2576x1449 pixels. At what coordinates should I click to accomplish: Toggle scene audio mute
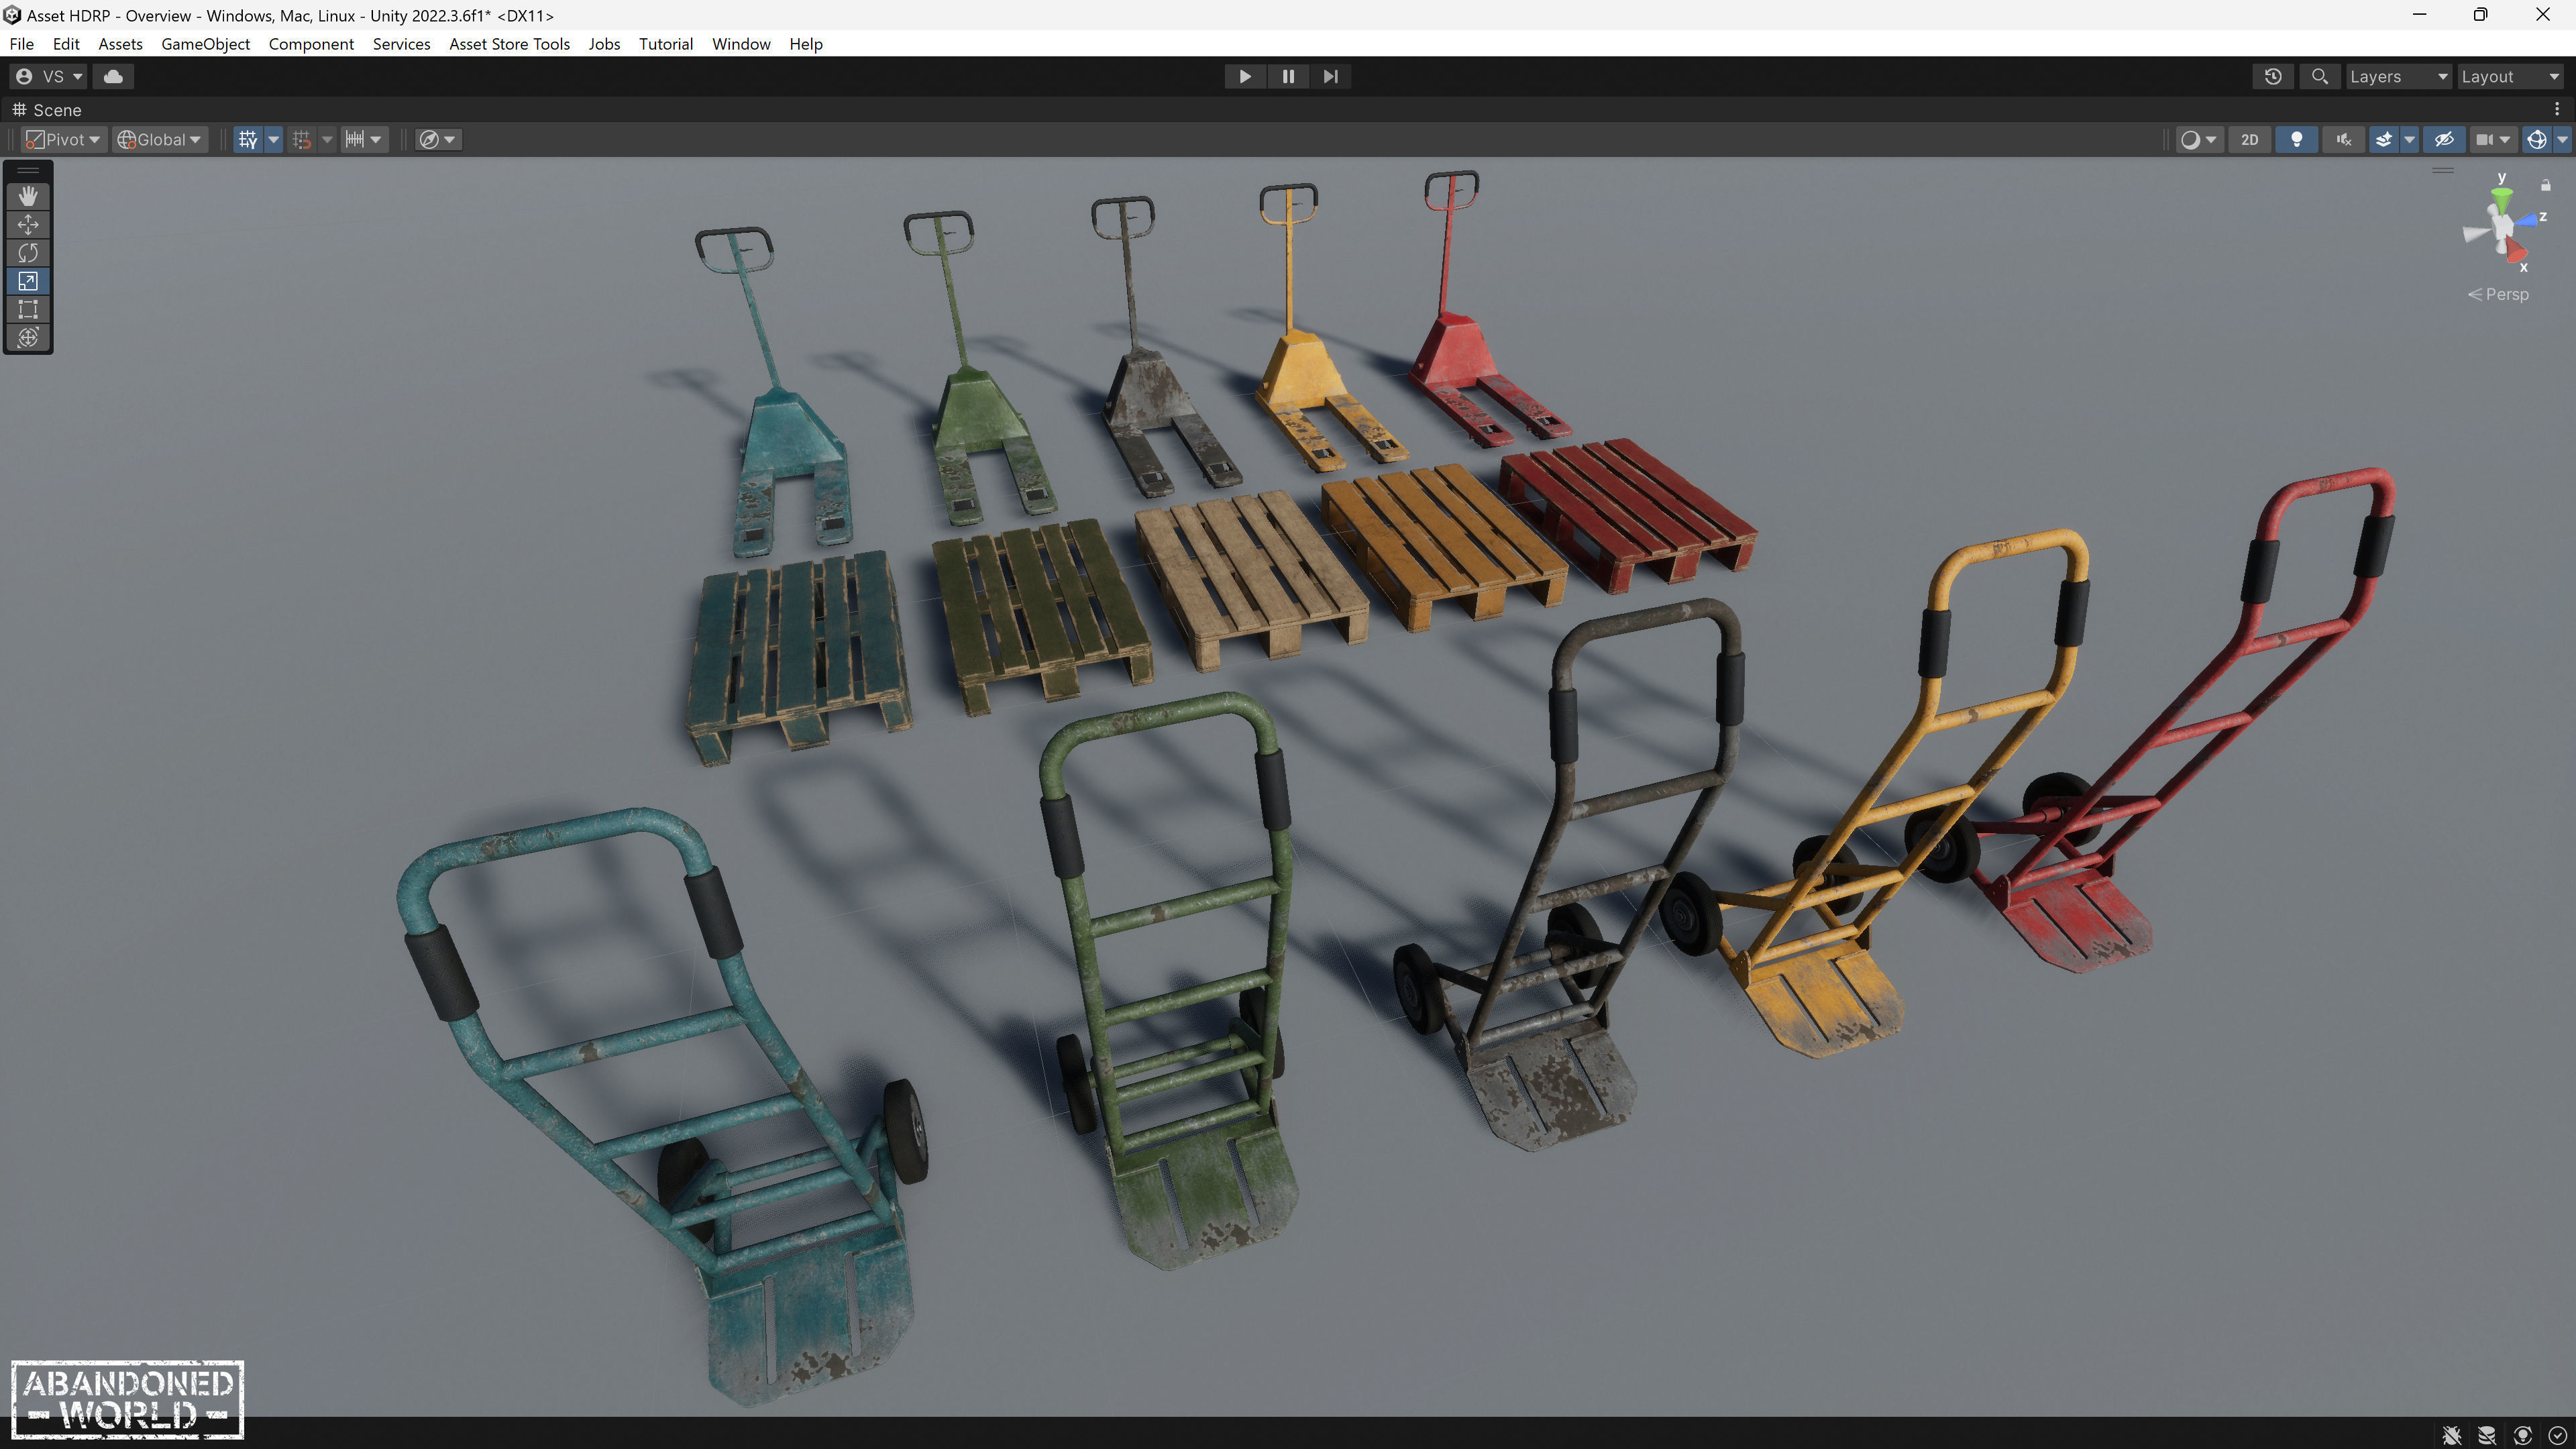(2343, 139)
